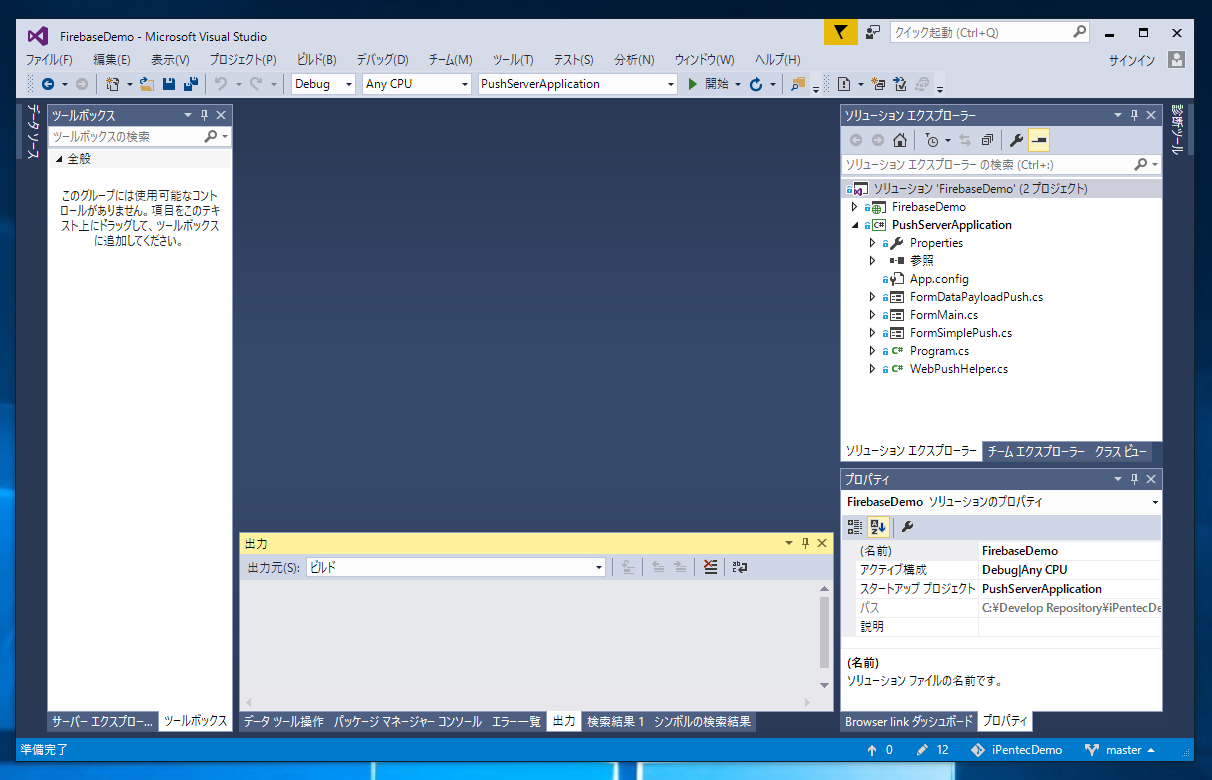
Task: Open the Output source combo box
Action: coord(456,567)
